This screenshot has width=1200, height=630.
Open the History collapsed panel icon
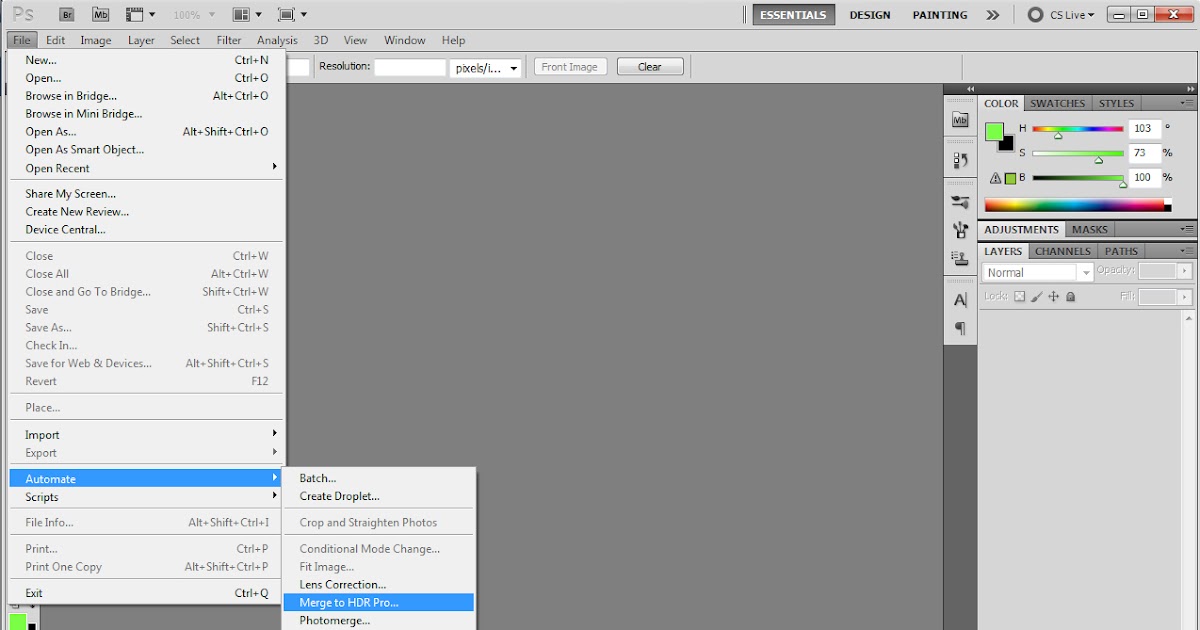point(961,160)
